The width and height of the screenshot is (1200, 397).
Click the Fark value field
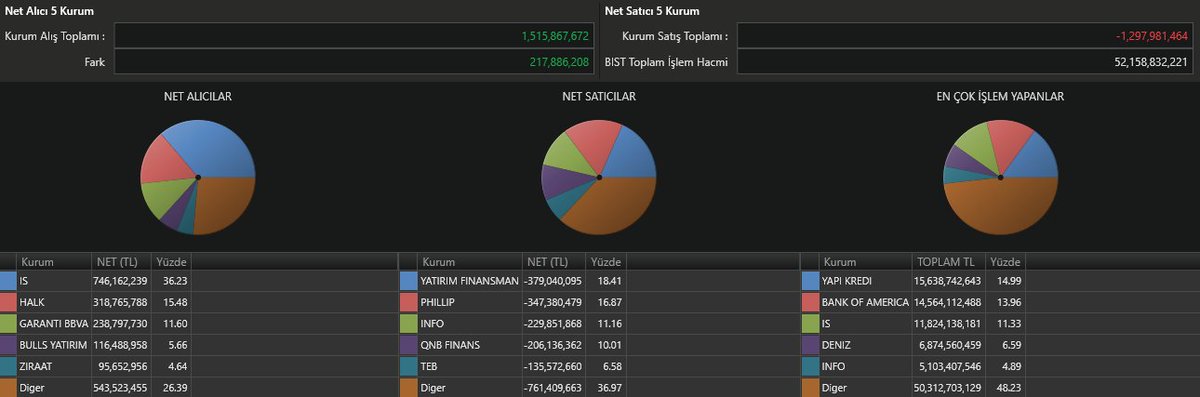coord(354,62)
